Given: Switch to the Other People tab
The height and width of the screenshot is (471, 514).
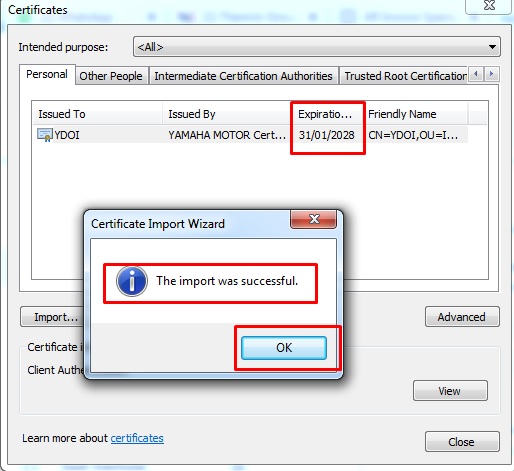Looking at the screenshot, I should pyautogui.click(x=111, y=76).
